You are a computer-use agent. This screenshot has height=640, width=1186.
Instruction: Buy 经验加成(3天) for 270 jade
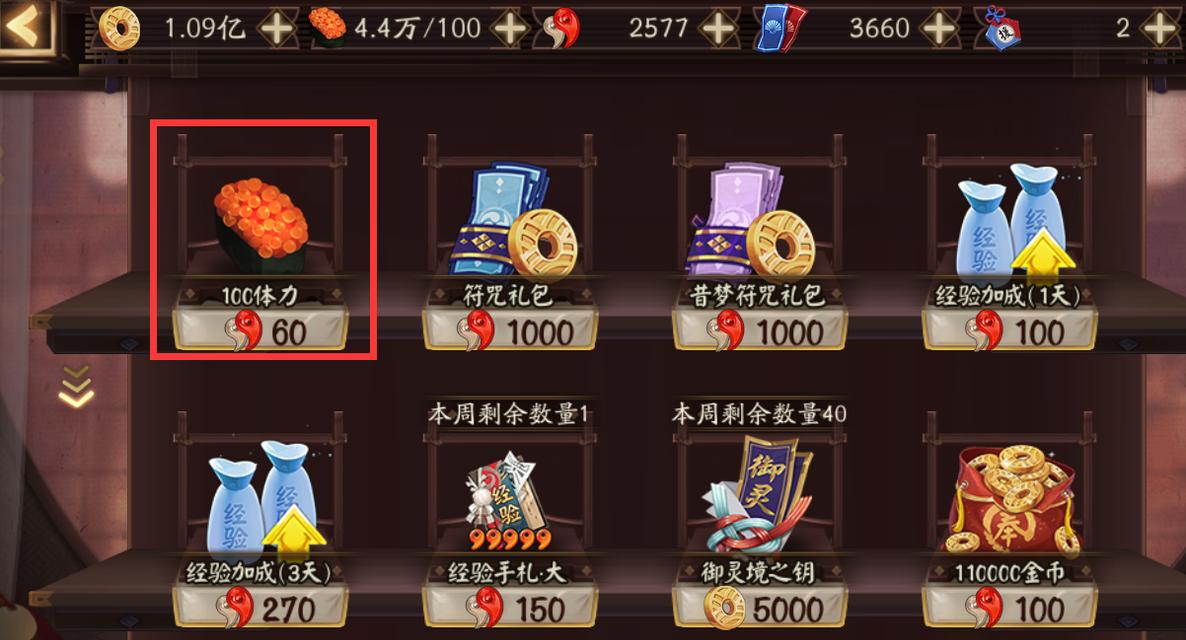[260, 609]
